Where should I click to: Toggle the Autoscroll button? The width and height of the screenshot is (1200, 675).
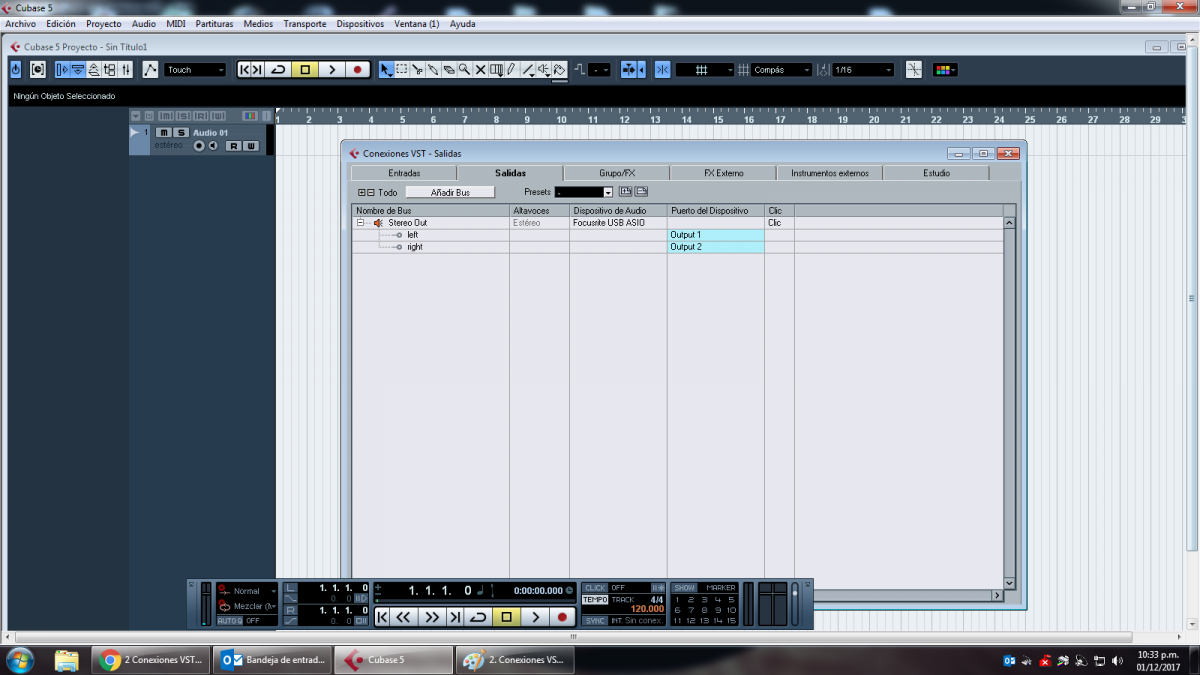click(x=629, y=69)
